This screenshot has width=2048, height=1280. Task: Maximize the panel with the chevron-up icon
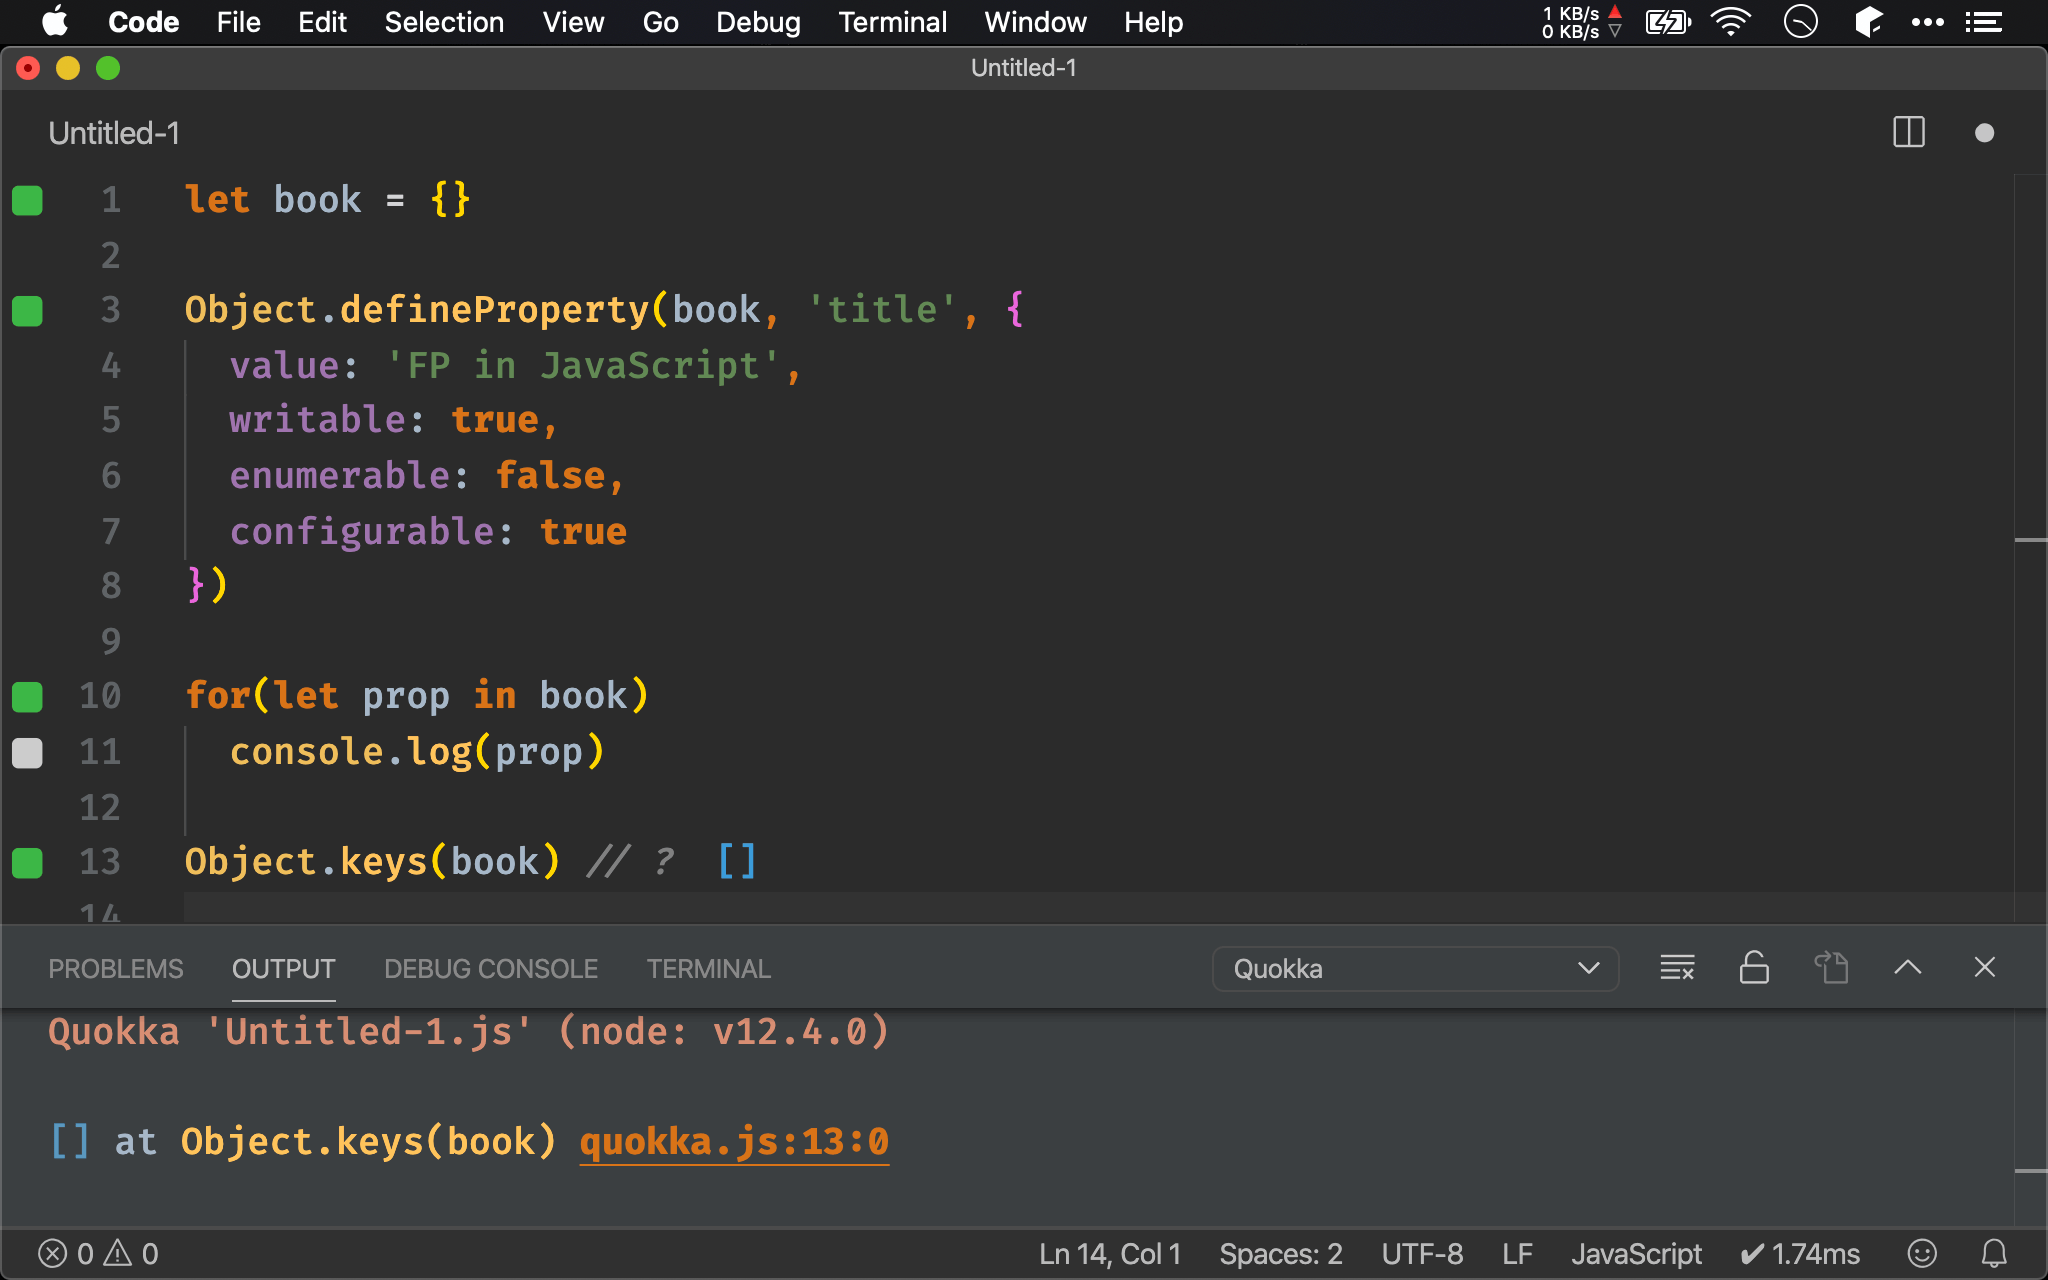point(1907,967)
